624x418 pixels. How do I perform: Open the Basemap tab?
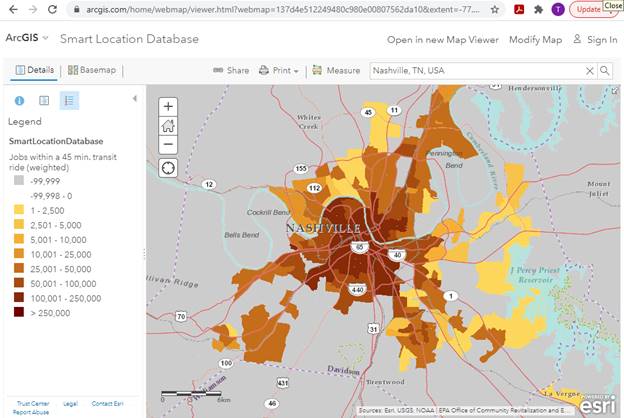point(92,70)
